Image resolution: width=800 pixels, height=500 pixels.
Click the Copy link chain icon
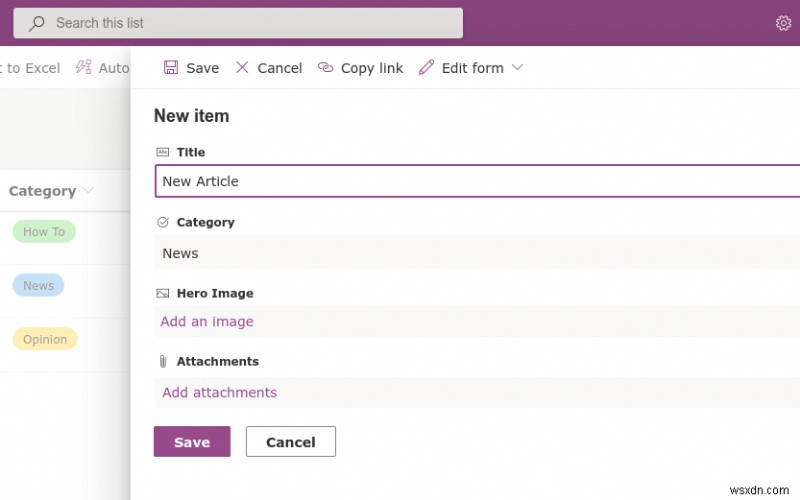tap(325, 67)
